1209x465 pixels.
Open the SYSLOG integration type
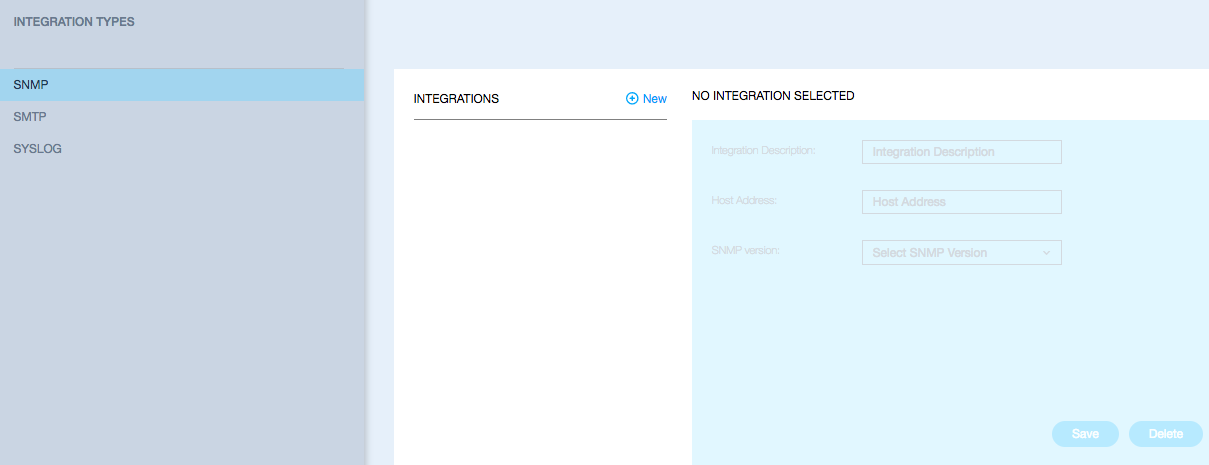tap(38, 149)
